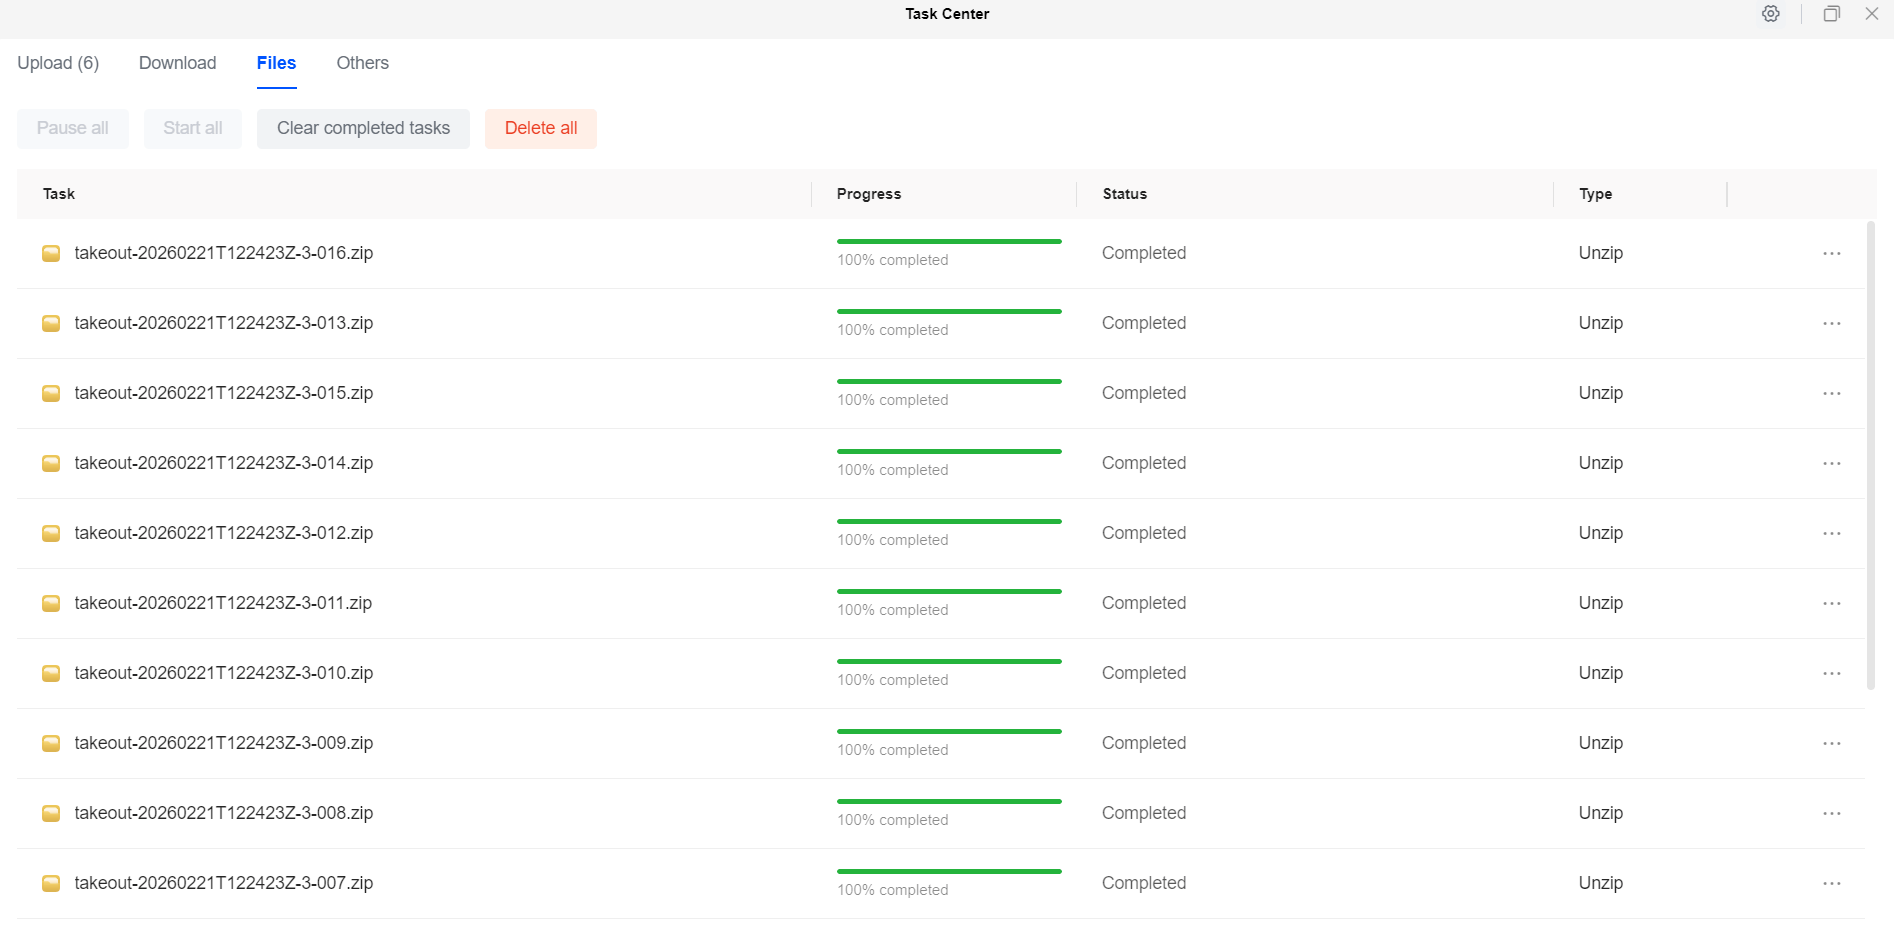
Task: Open more options for takeout 3-016.zip
Action: [1831, 254]
